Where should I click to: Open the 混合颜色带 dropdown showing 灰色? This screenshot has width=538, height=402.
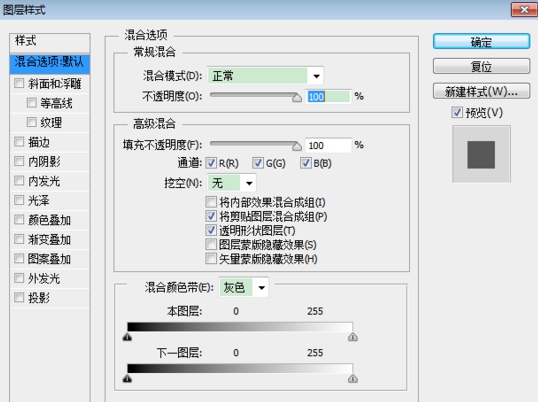[244, 287]
